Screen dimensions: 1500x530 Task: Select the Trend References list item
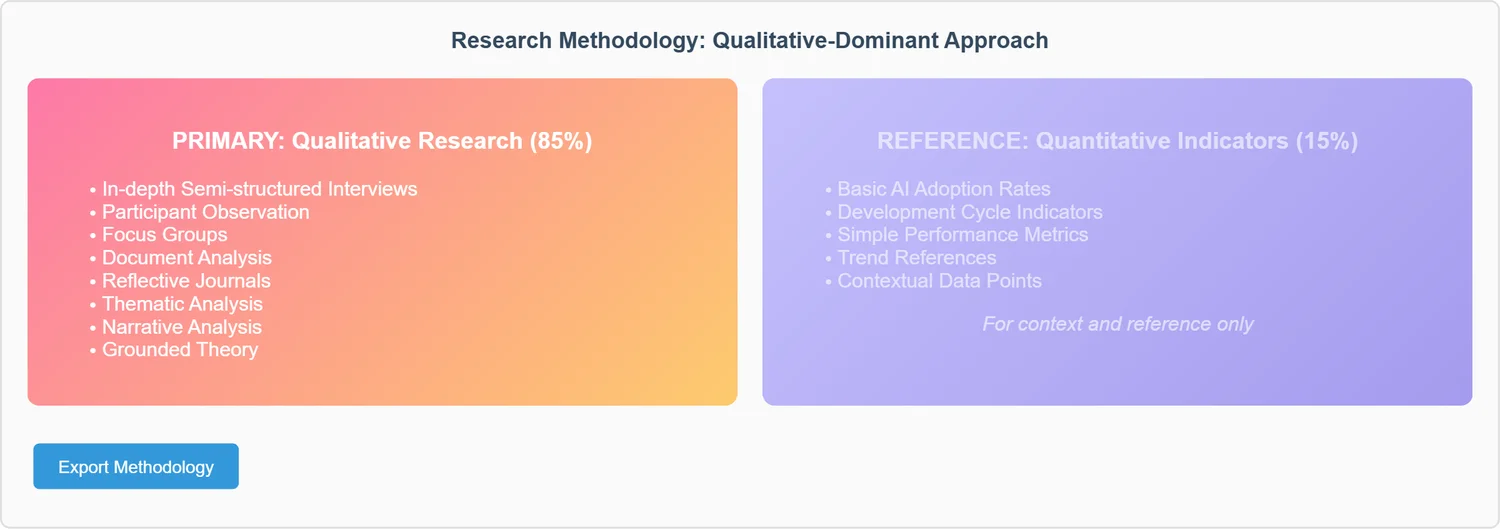[x=916, y=258]
